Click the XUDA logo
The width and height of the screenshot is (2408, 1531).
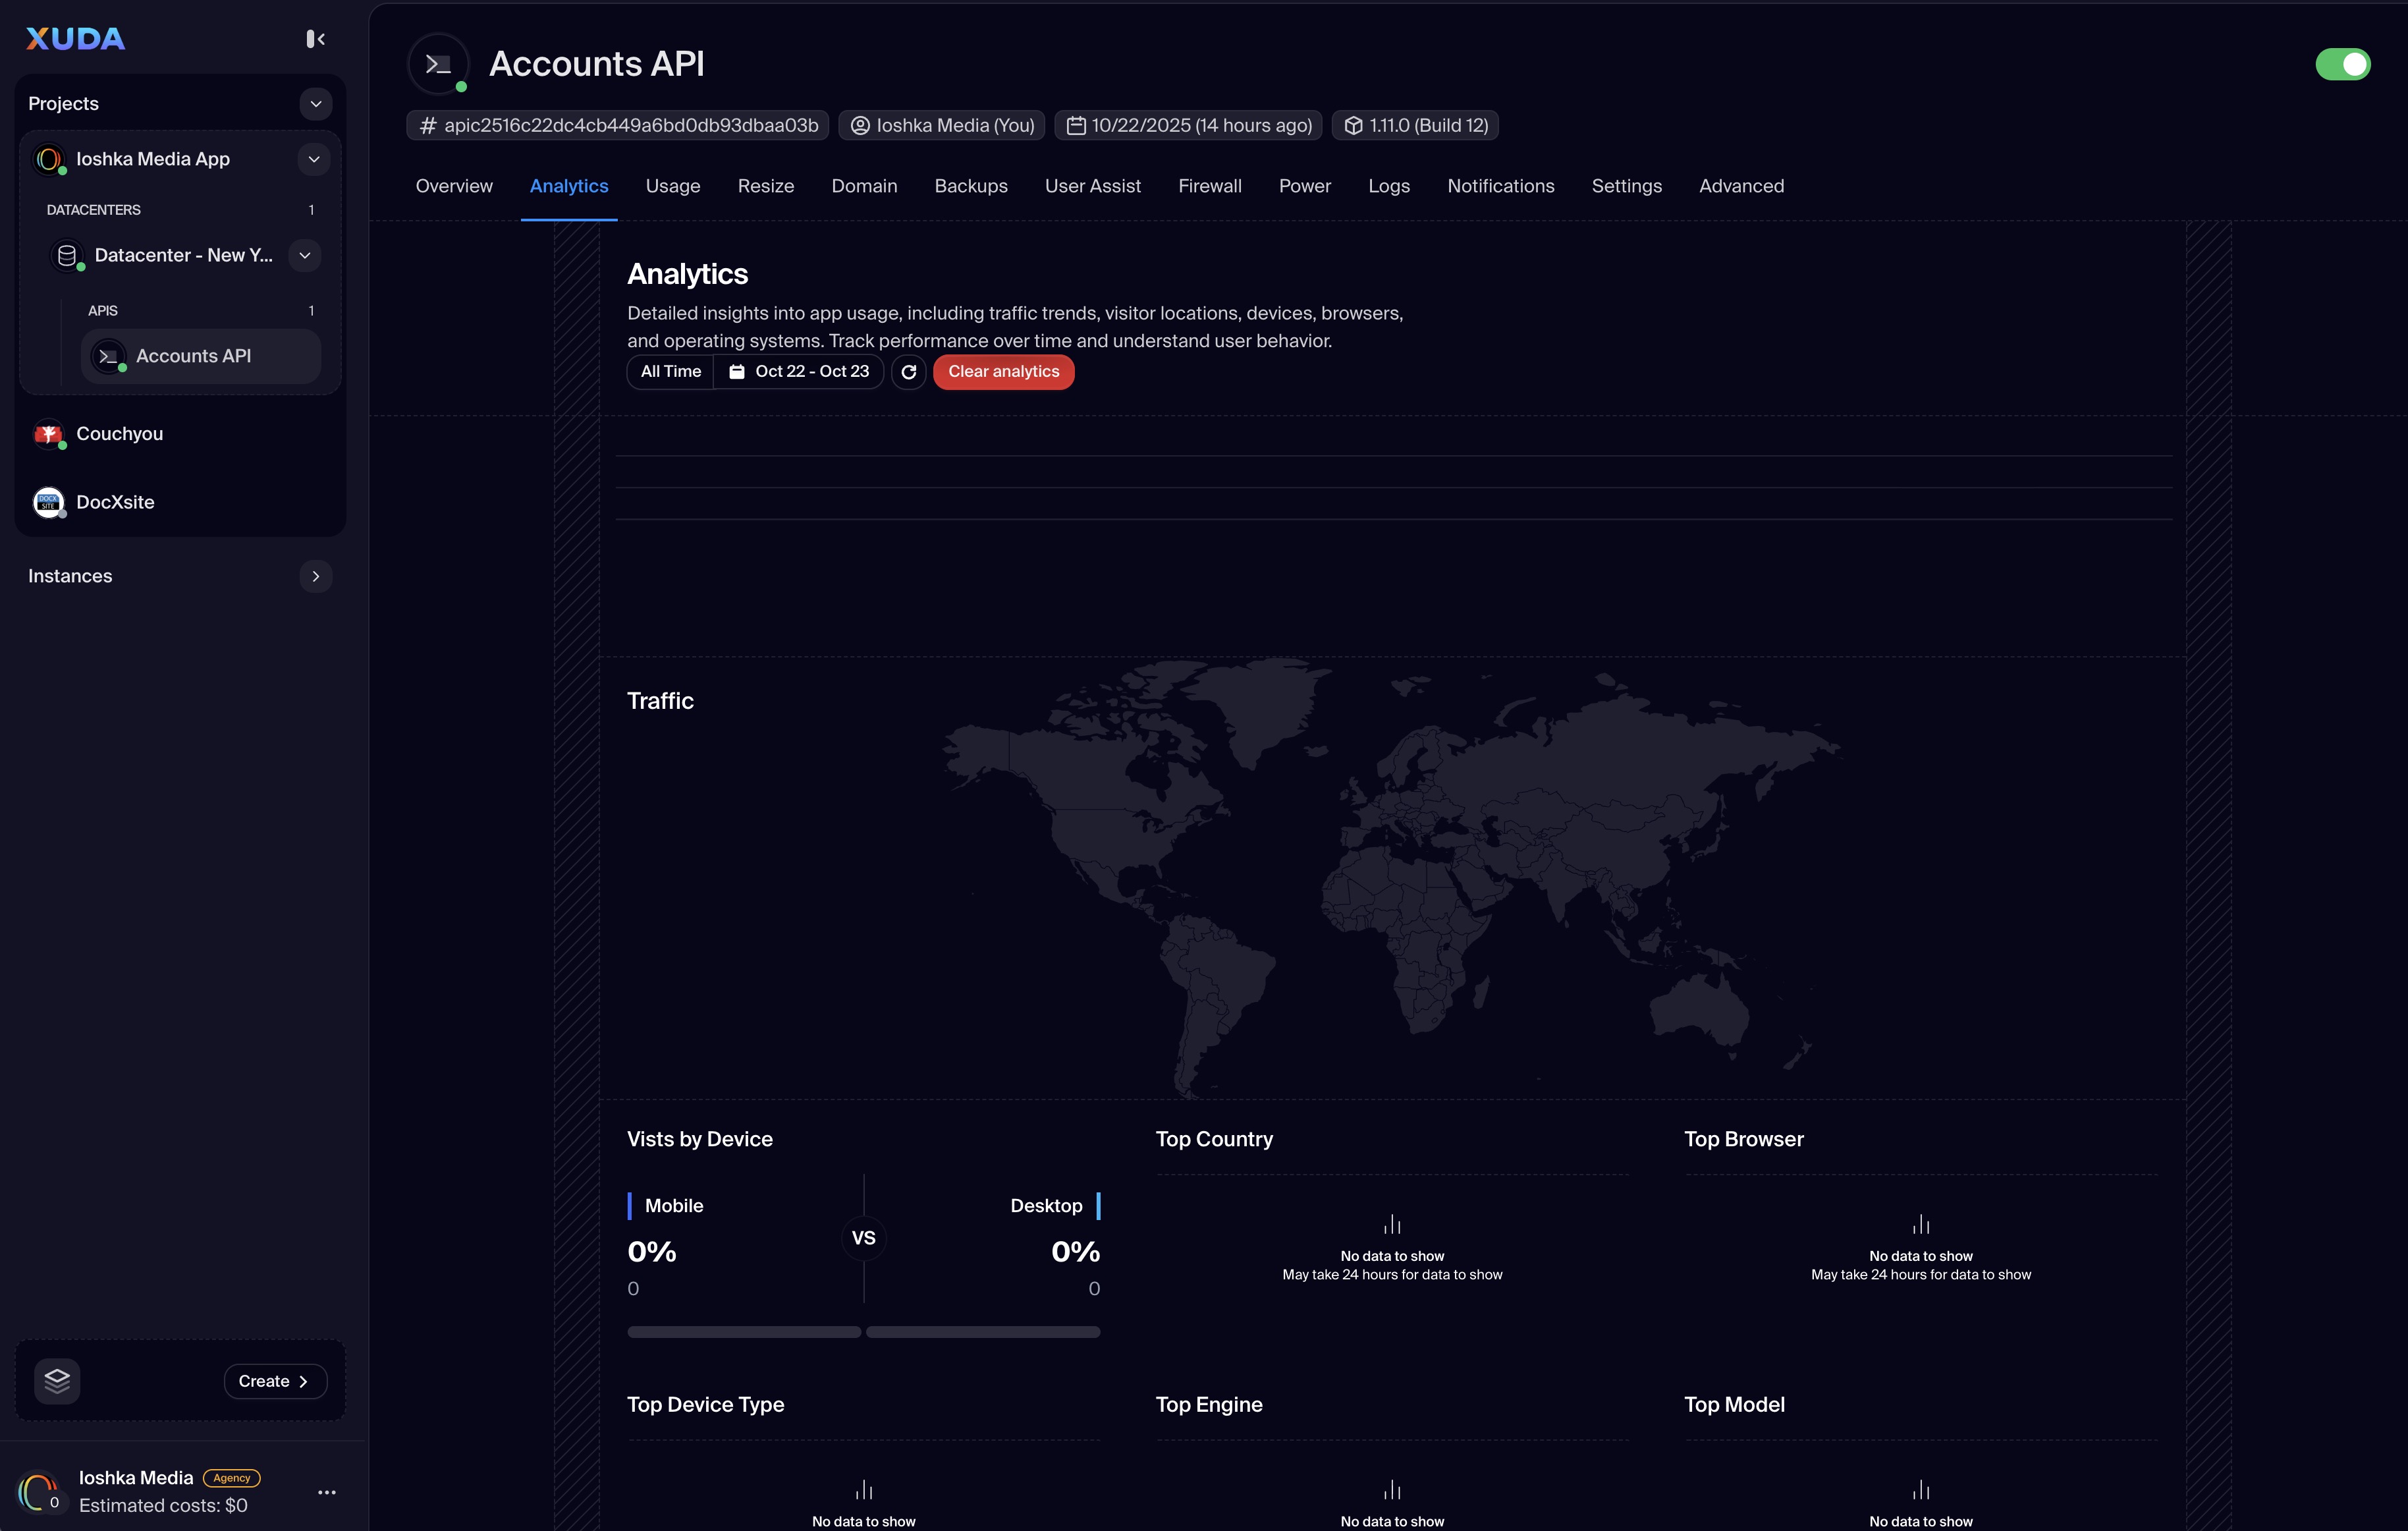[x=75, y=39]
